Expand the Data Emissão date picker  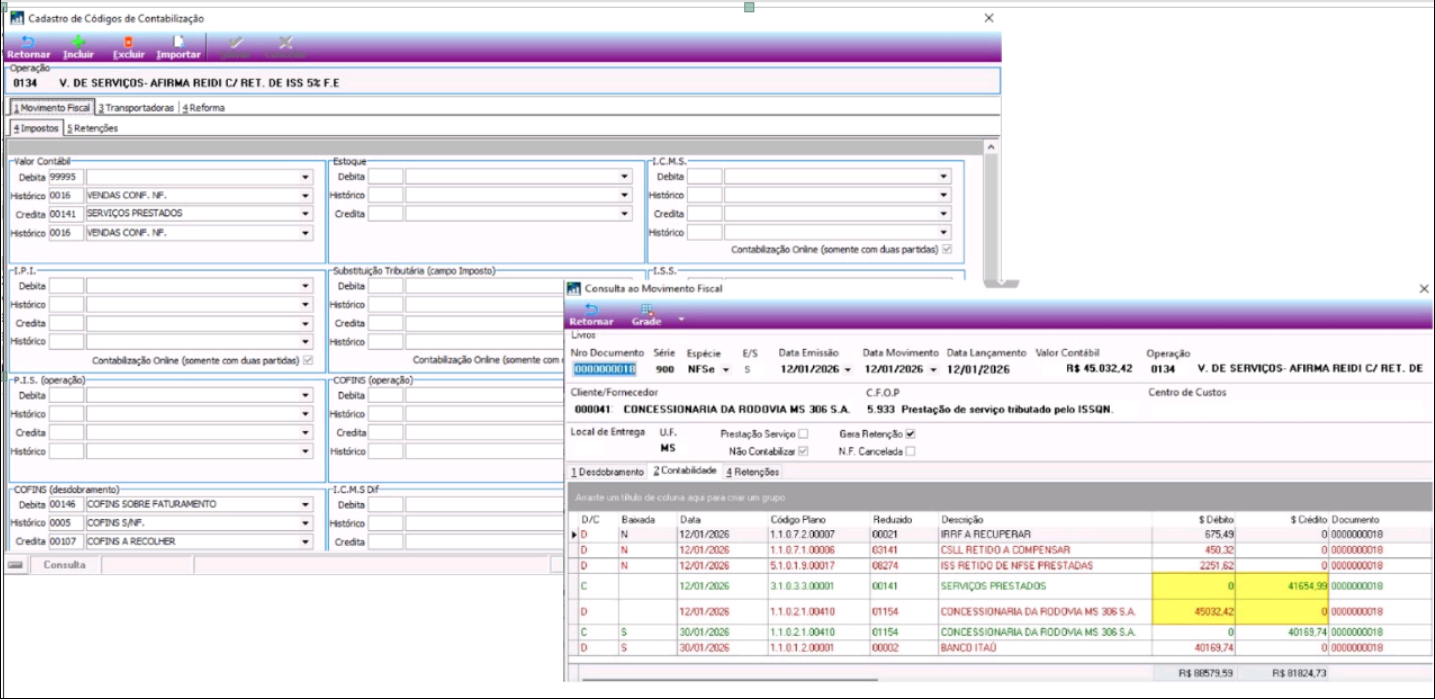pos(849,370)
